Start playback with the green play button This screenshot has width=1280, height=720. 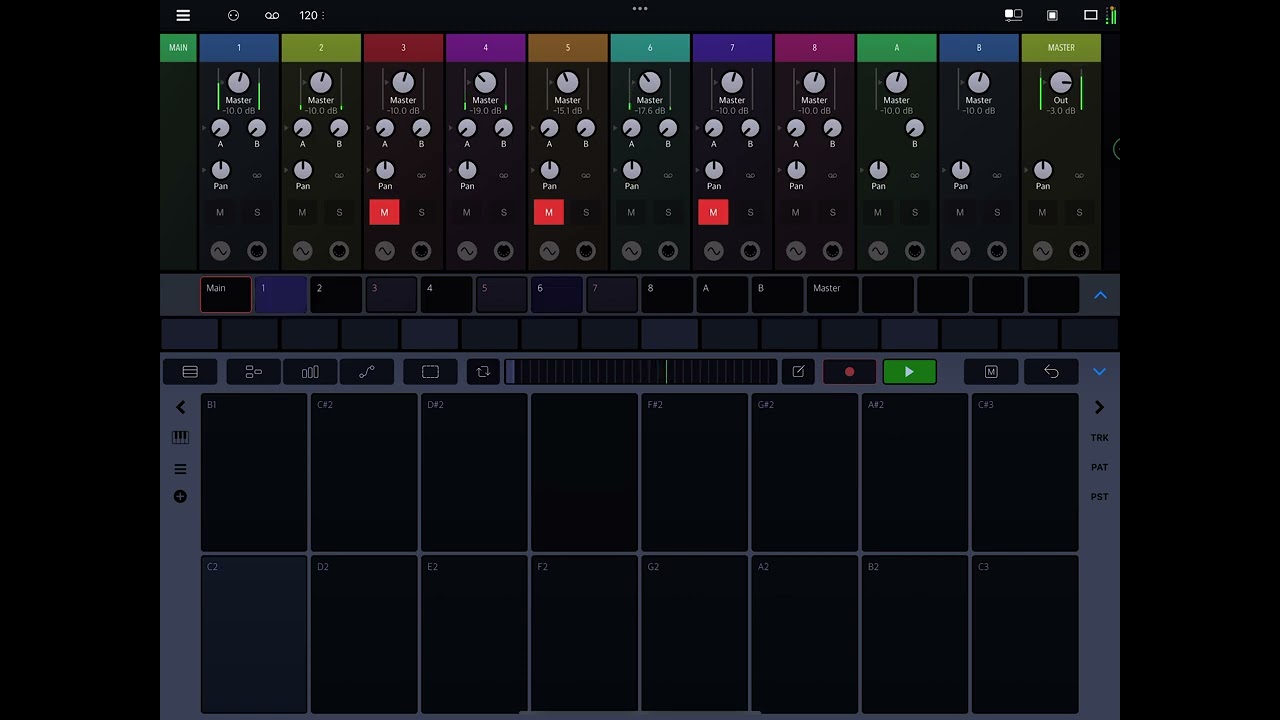(x=909, y=372)
